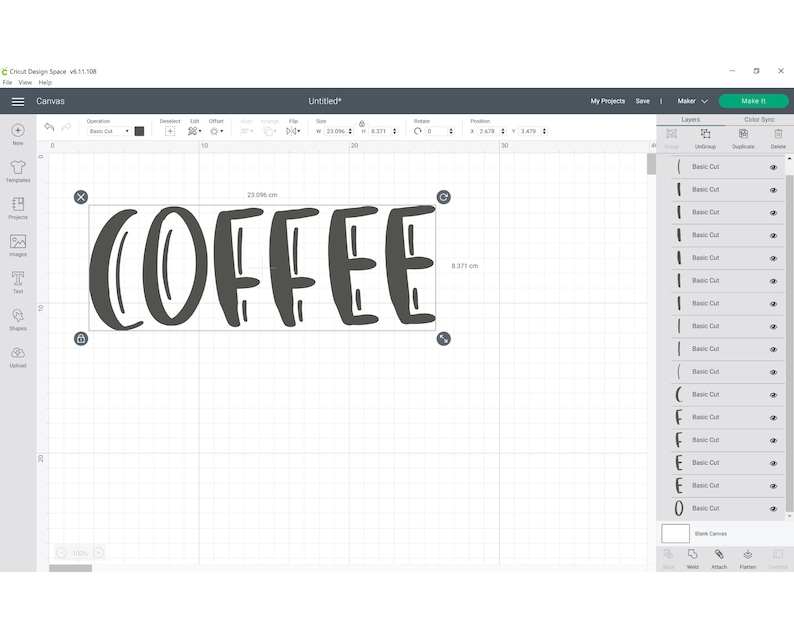Switch to the Layers tab
The width and height of the screenshot is (794, 638).
[690, 119]
